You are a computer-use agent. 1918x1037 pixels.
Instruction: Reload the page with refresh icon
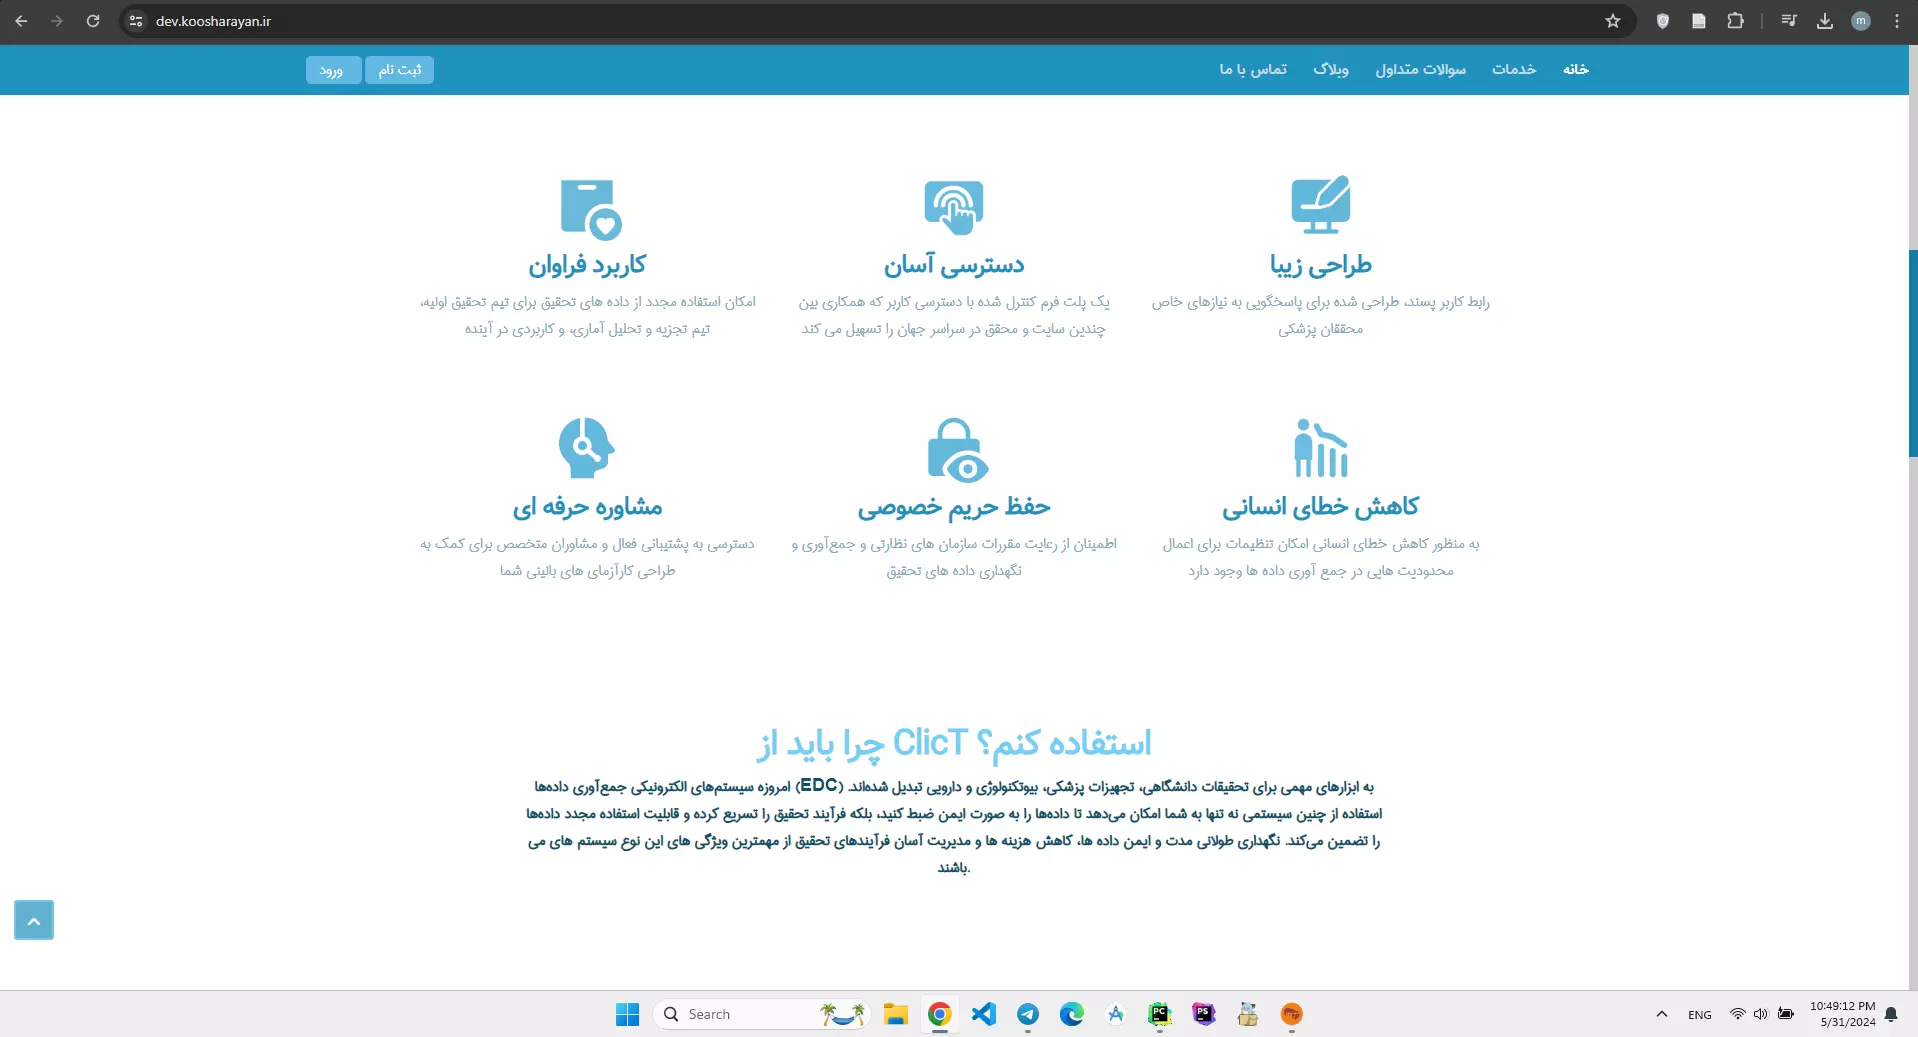93,21
